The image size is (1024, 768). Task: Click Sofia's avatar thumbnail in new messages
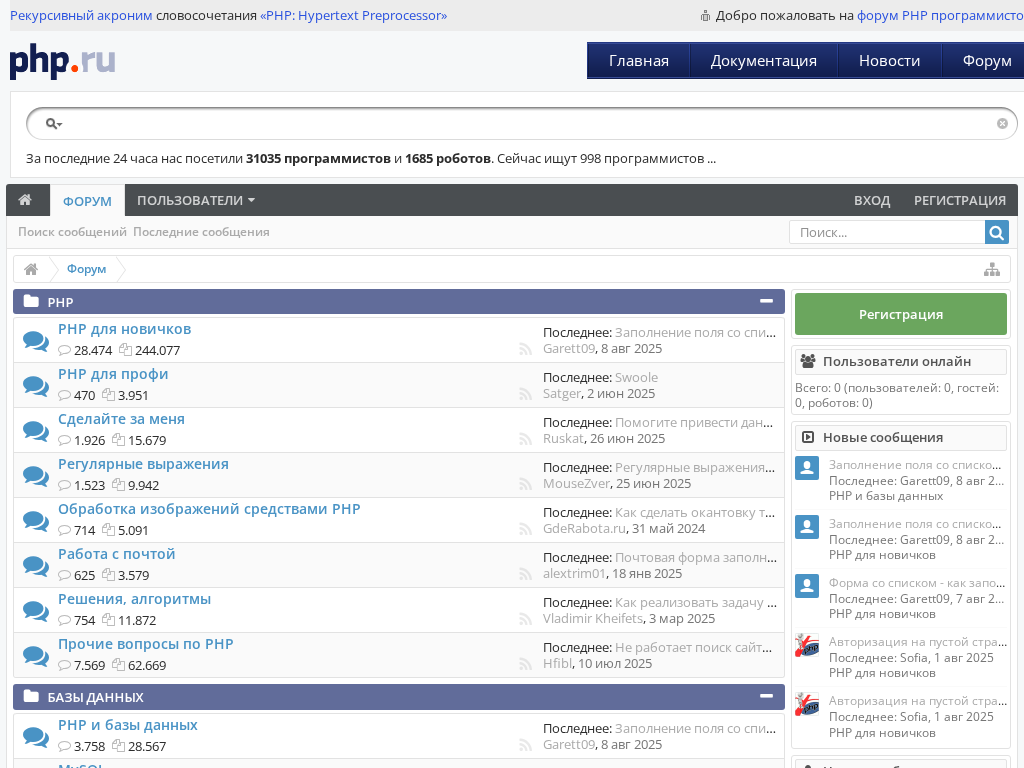[x=806, y=646]
